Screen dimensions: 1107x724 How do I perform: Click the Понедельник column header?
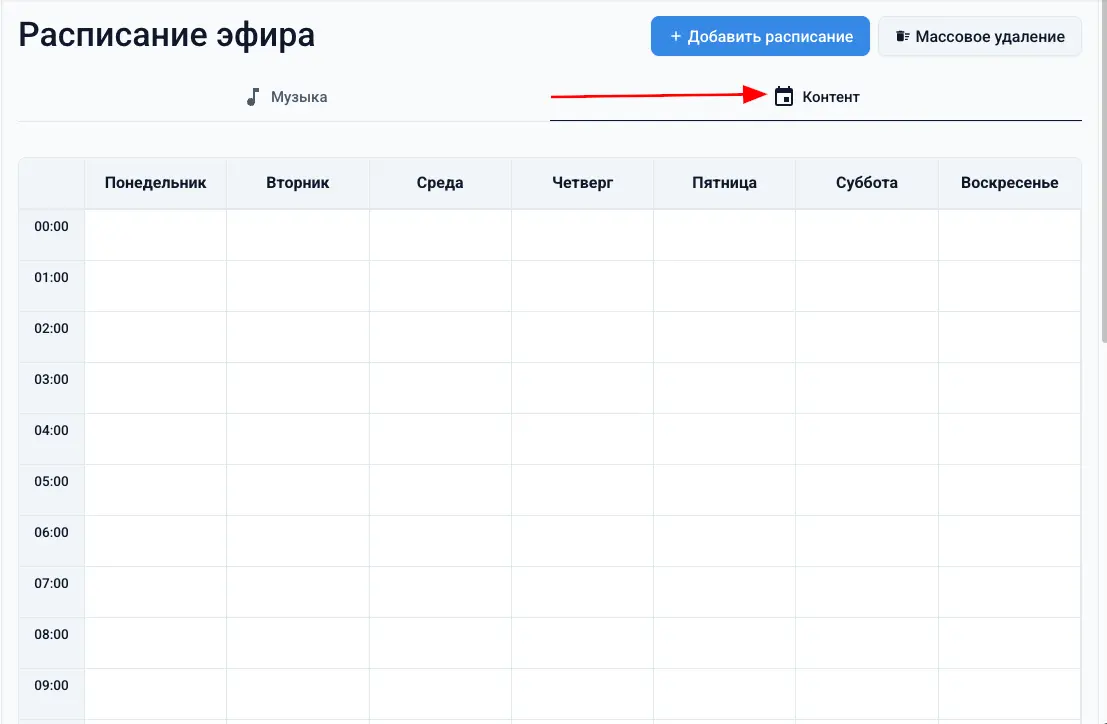pyautogui.click(x=155, y=182)
